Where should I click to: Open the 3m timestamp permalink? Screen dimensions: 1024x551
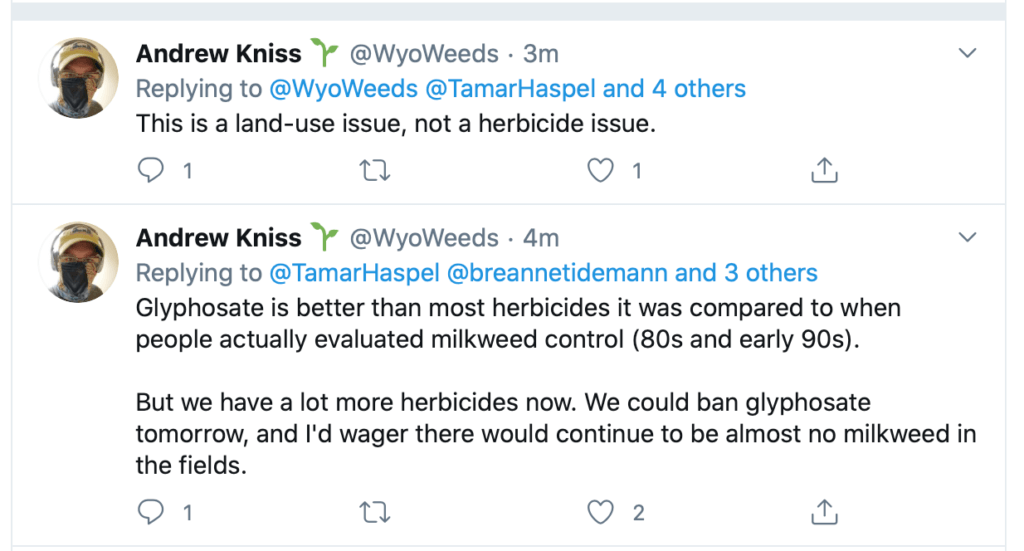pos(541,53)
